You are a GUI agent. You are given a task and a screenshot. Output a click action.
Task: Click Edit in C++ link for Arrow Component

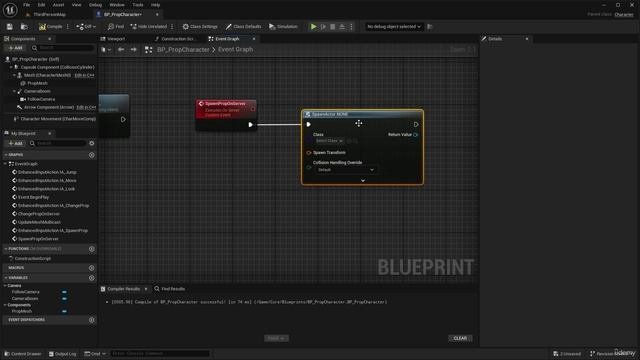pos(86,107)
